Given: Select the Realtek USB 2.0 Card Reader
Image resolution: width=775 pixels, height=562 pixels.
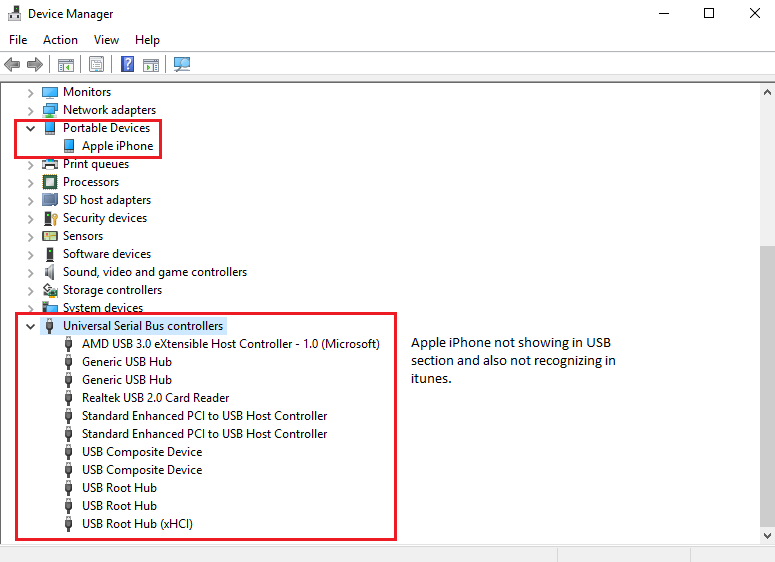Looking at the screenshot, I should (x=156, y=398).
